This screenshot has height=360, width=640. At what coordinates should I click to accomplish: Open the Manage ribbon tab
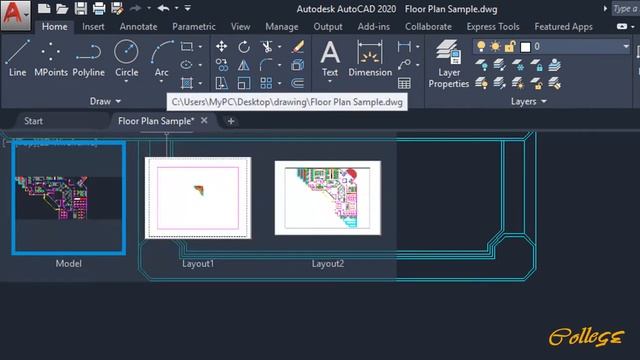tap(282, 27)
